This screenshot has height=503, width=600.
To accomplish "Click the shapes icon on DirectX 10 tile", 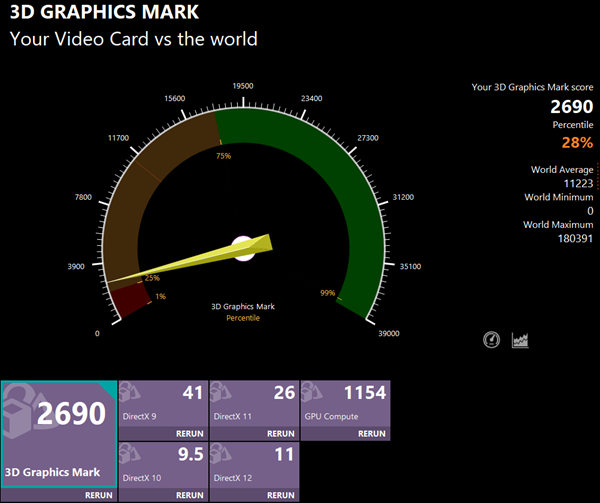I will [x=135, y=458].
